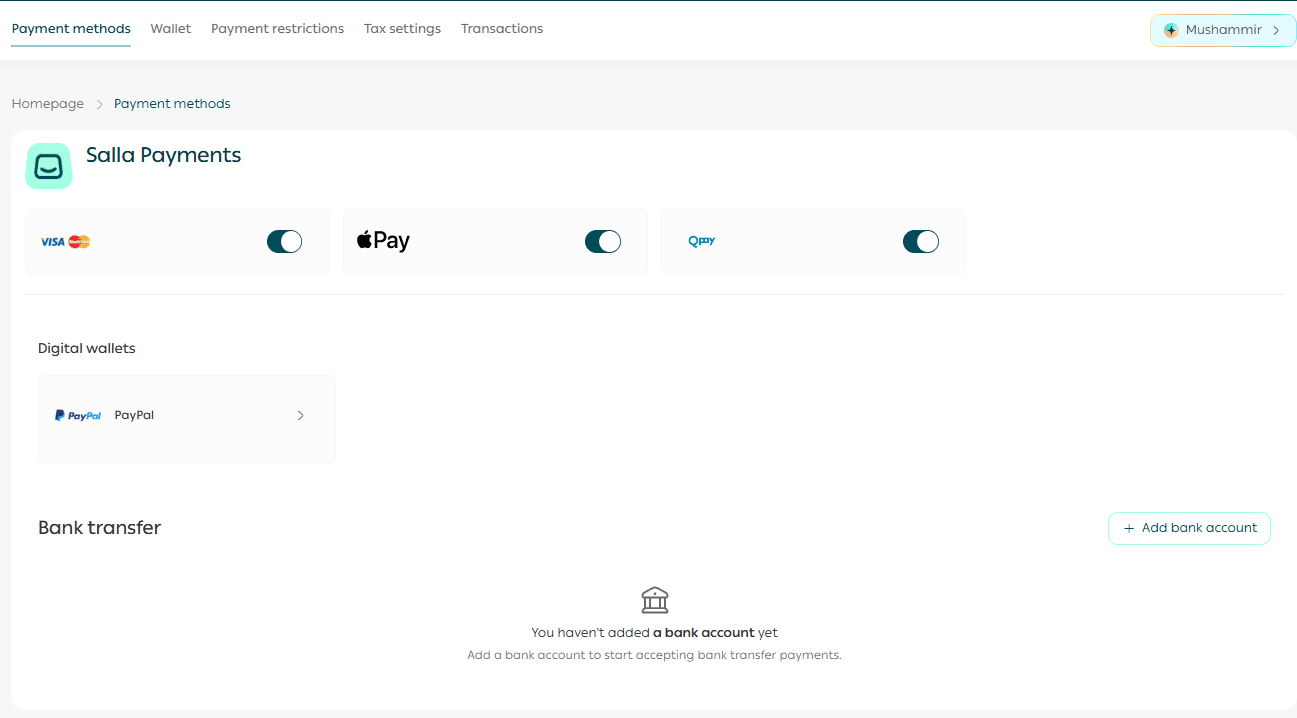
Task: Expand PayPal settings via chevron arrow
Action: tap(301, 415)
